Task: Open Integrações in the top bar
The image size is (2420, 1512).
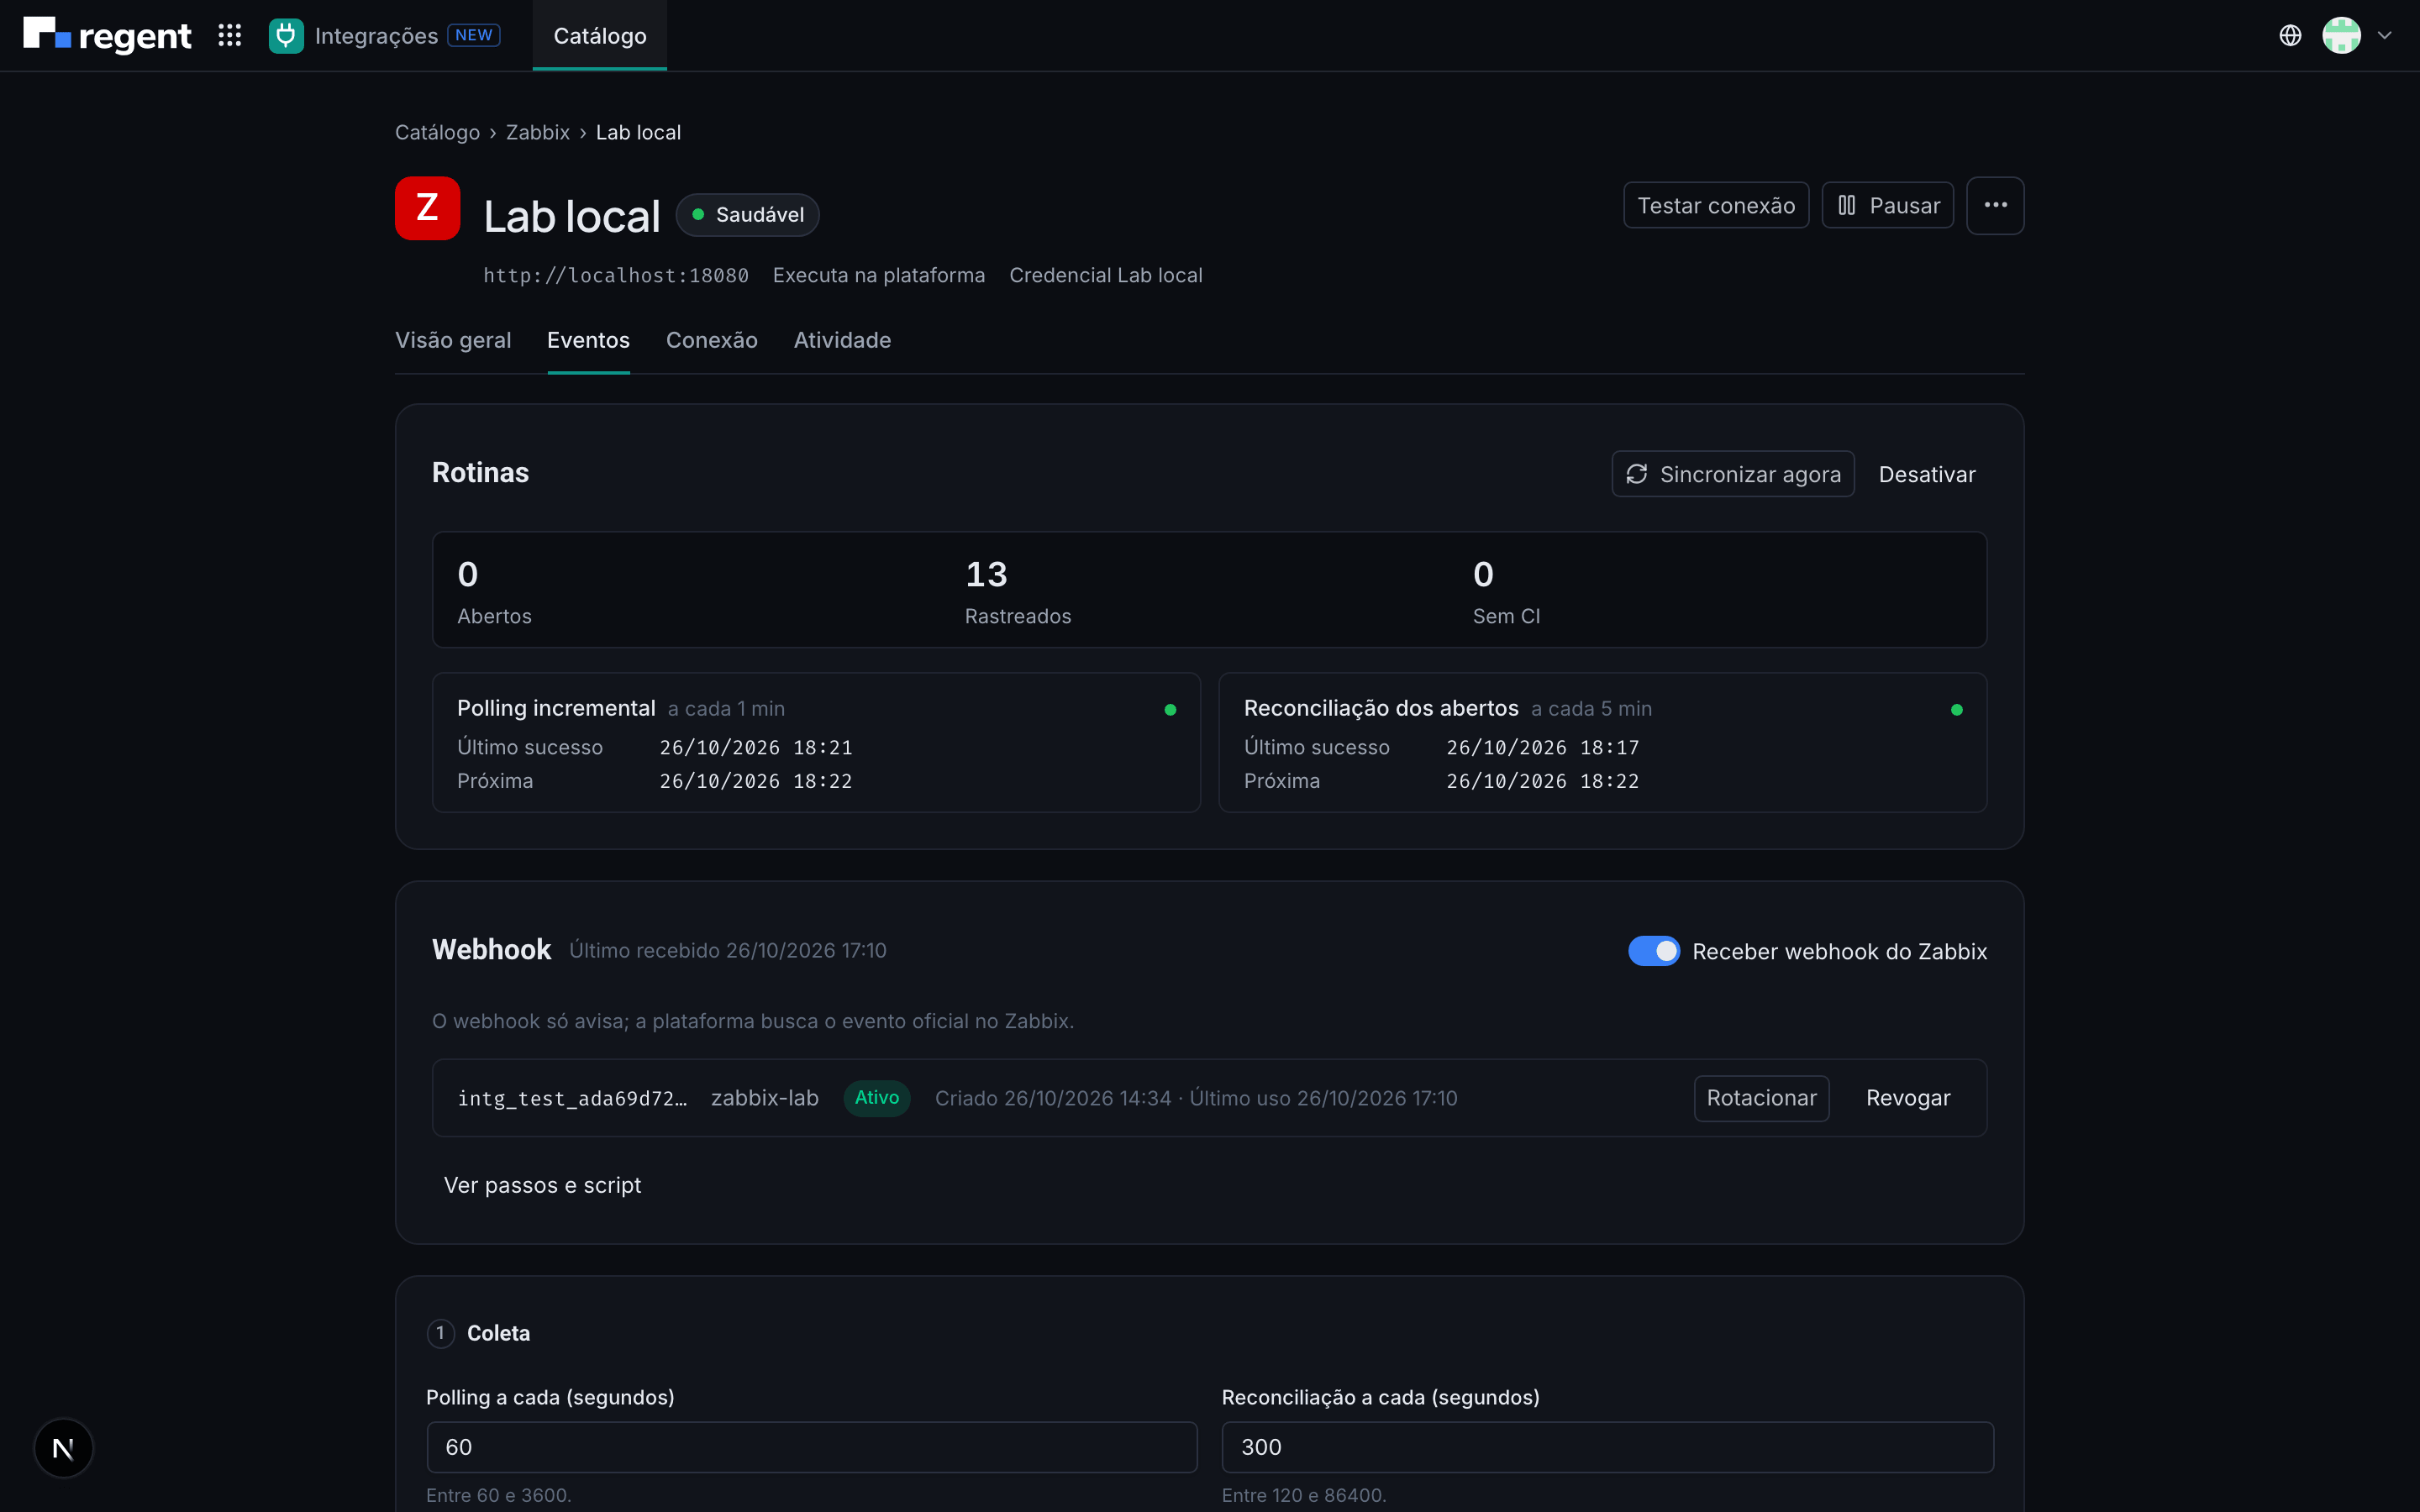Action: pyautogui.click(x=376, y=35)
